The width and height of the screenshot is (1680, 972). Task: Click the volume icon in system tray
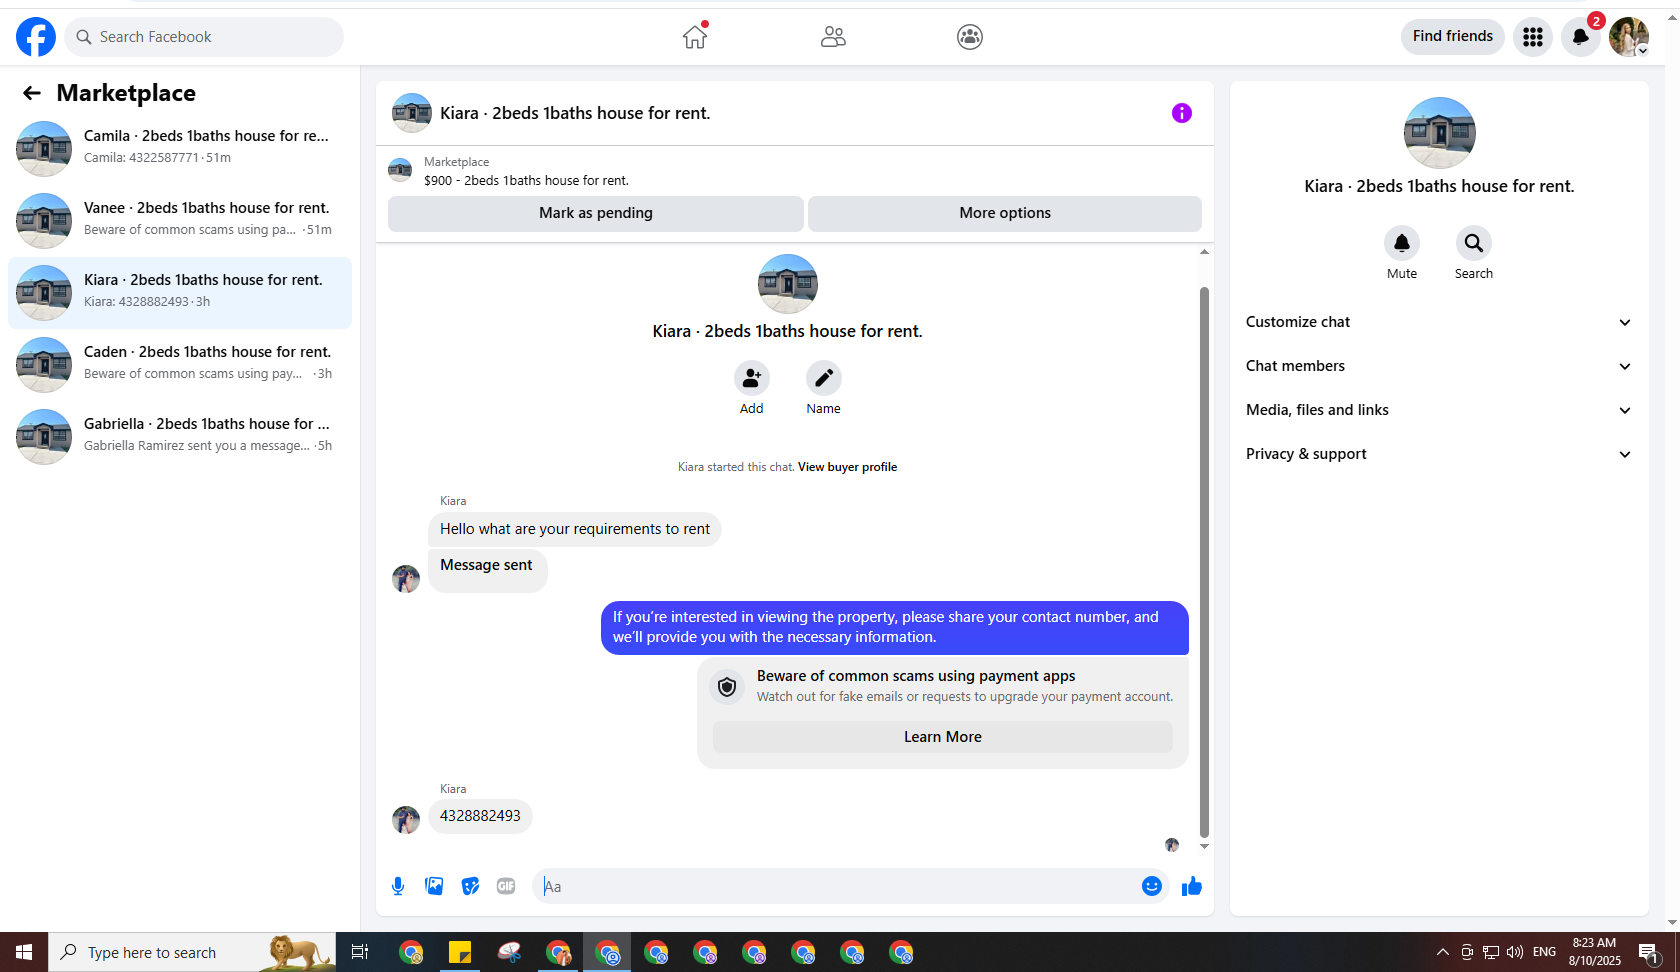pos(1515,952)
